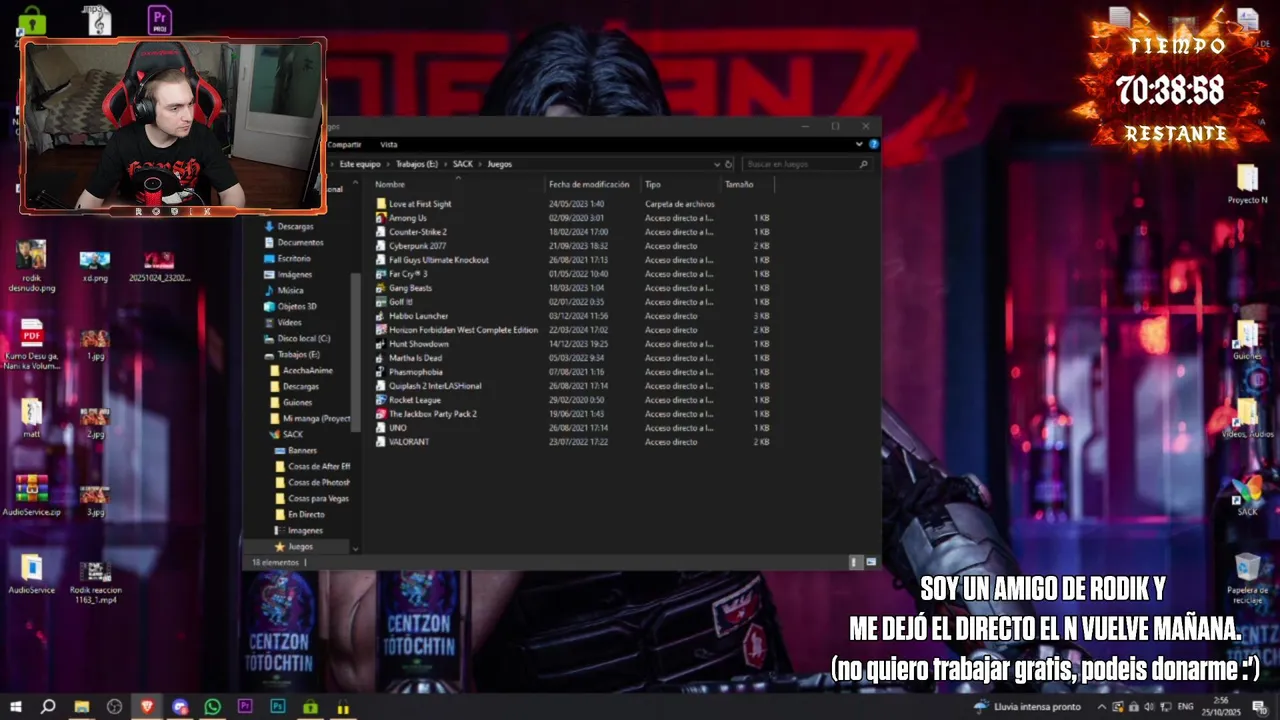Click Trabajos (E:) in the address breadcrumb
This screenshot has width=1280, height=720.
coord(417,164)
